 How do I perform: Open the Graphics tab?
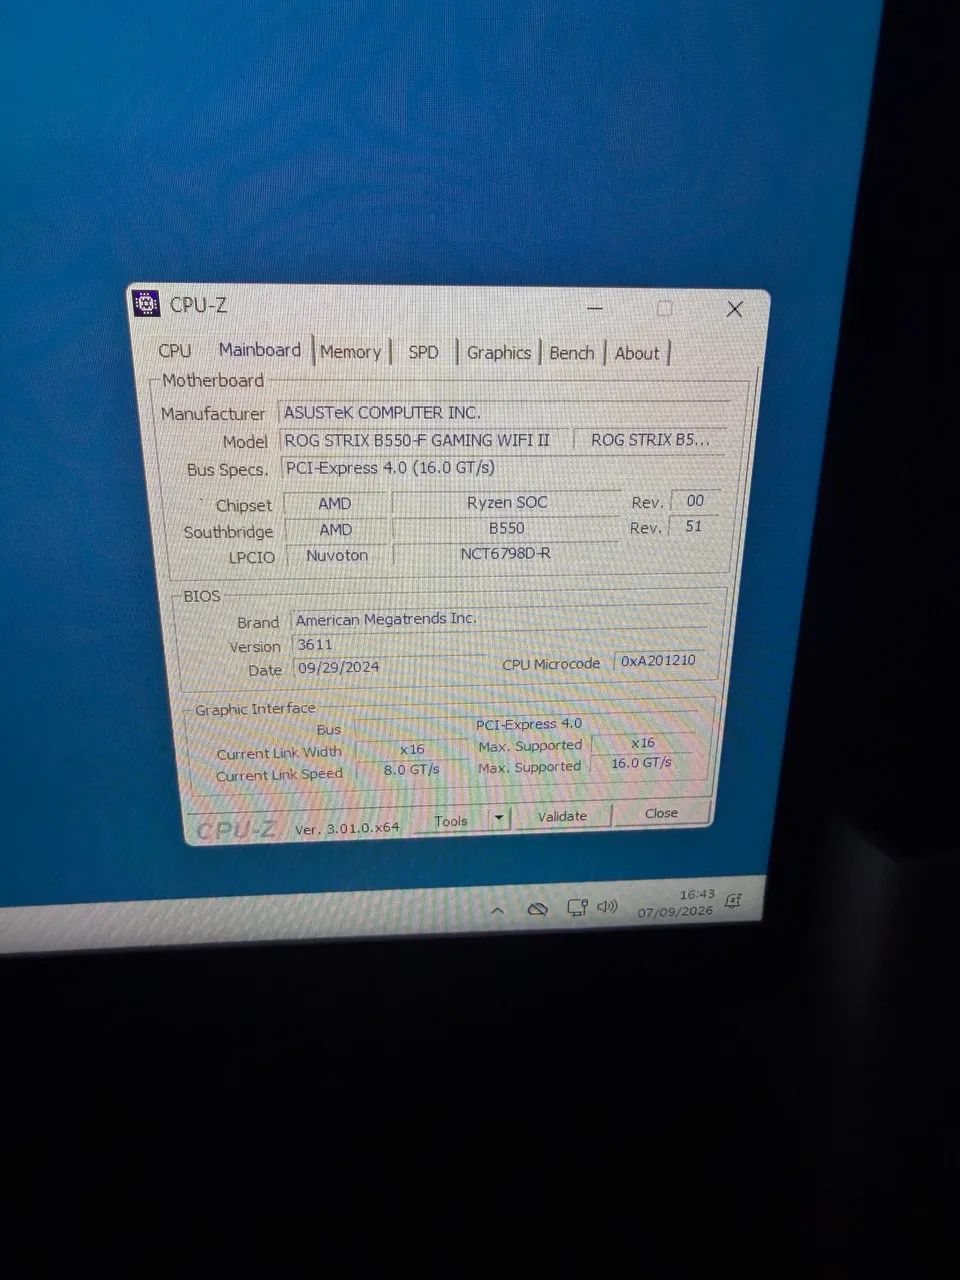499,353
